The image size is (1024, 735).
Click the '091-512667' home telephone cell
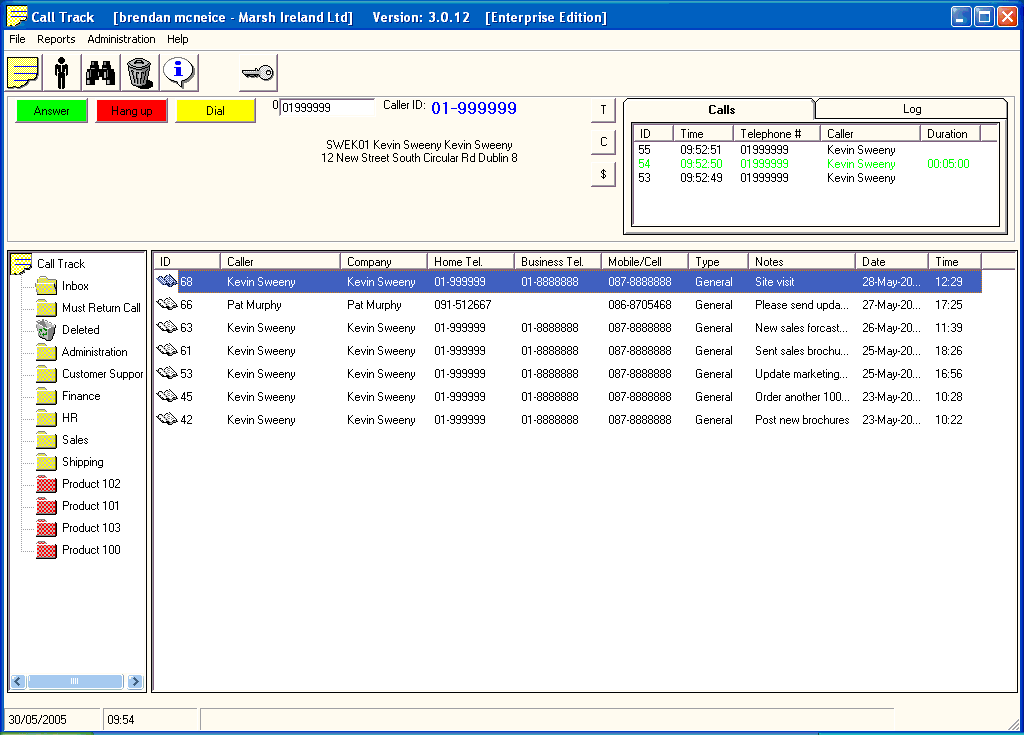pyautogui.click(x=462, y=304)
